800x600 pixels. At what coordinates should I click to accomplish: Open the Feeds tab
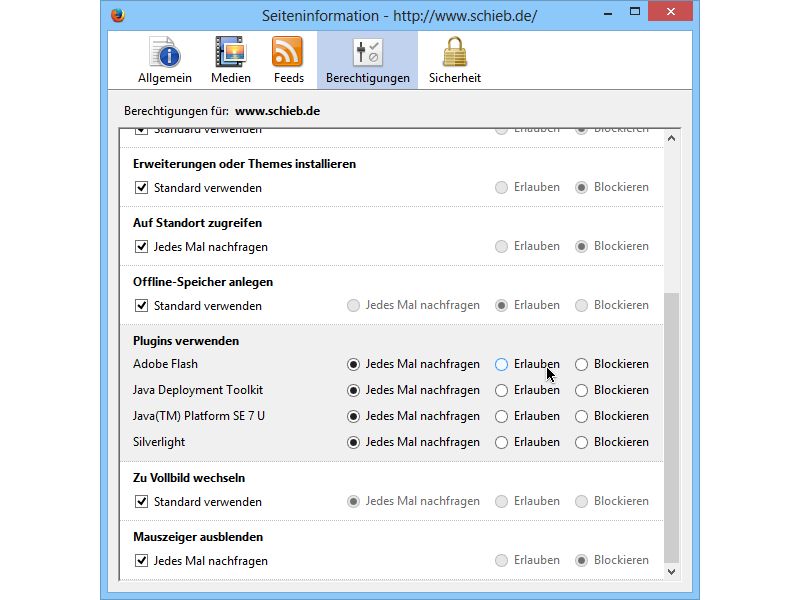pos(288,60)
